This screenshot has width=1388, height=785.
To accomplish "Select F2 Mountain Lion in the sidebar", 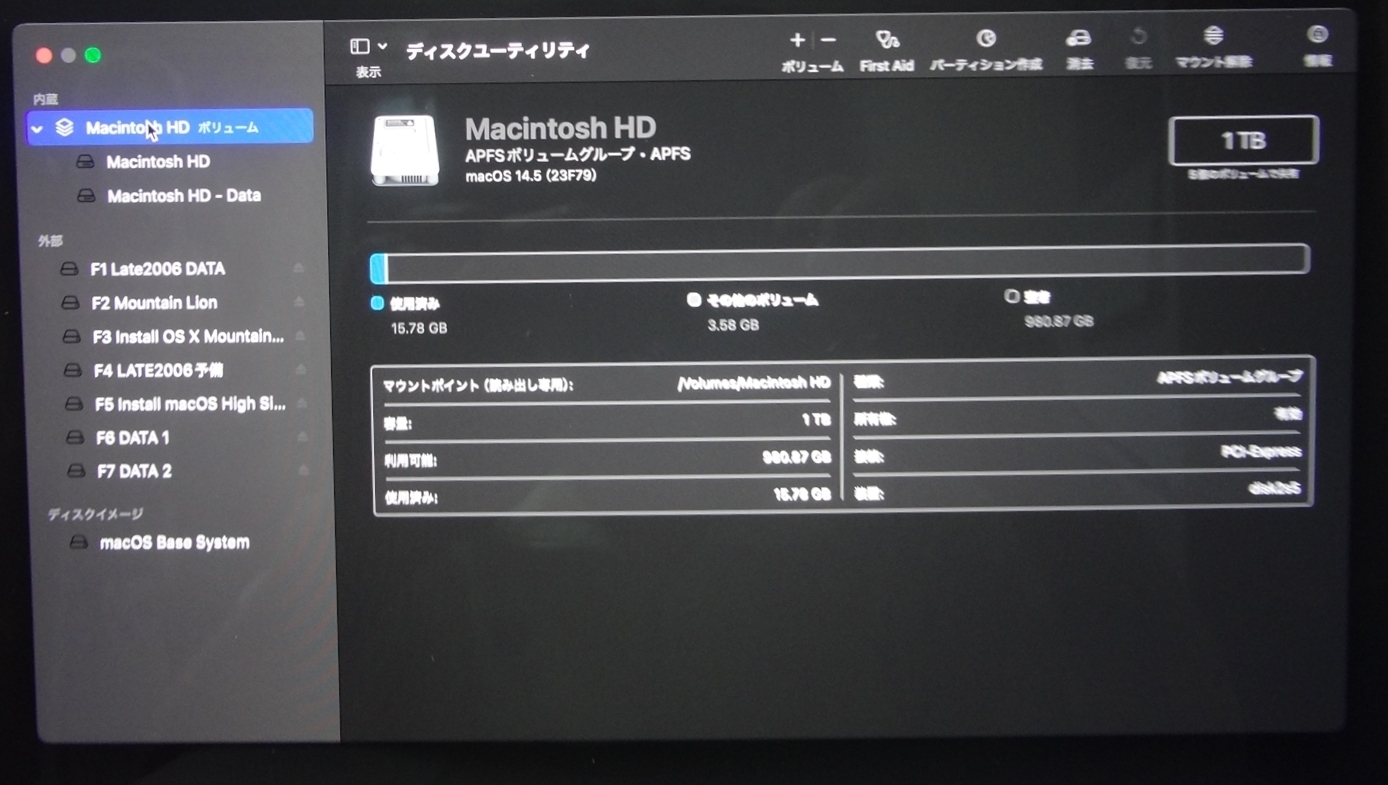I will [154, 303].
